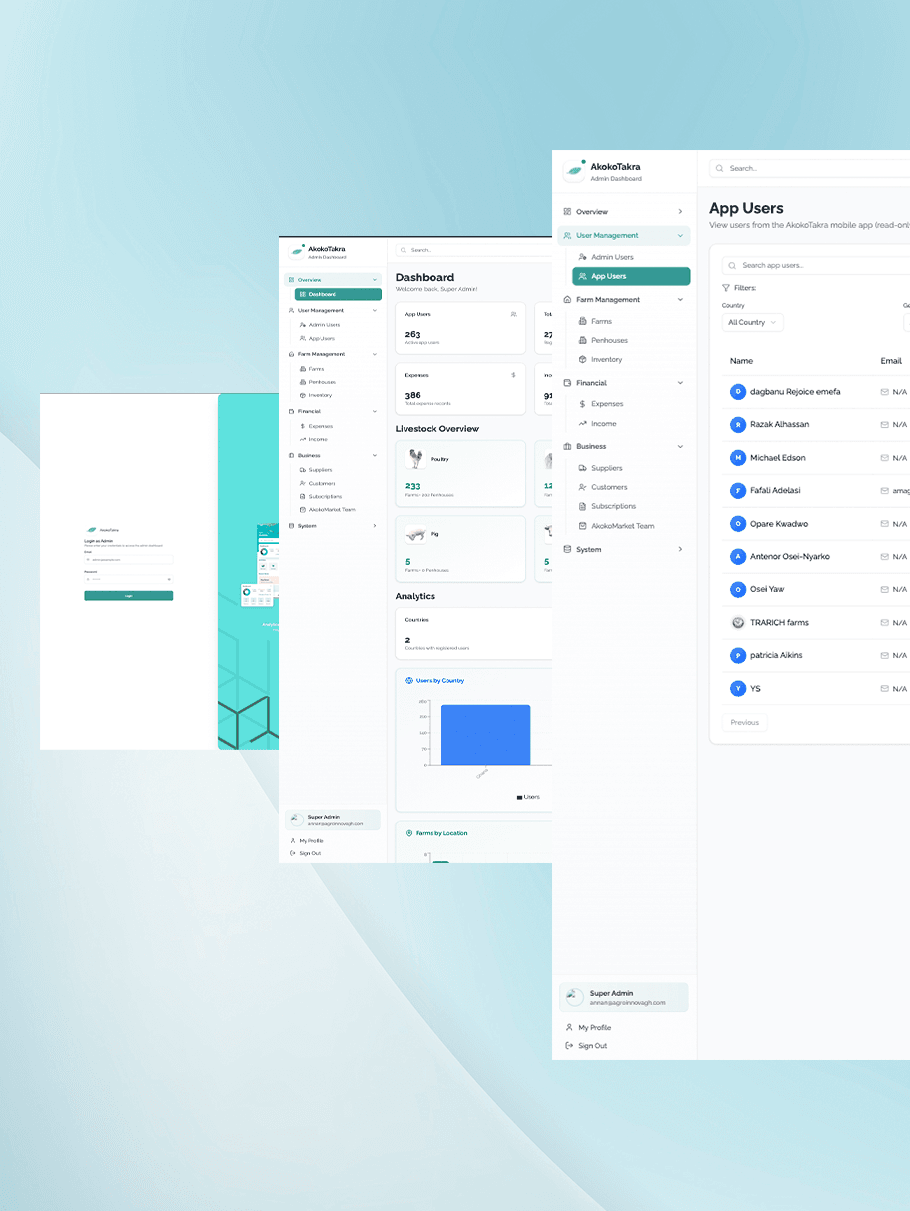The height and width of the screenshot is (1211, 910).
Task: Open Inventory via its box icon
Action: coord(585,359)
